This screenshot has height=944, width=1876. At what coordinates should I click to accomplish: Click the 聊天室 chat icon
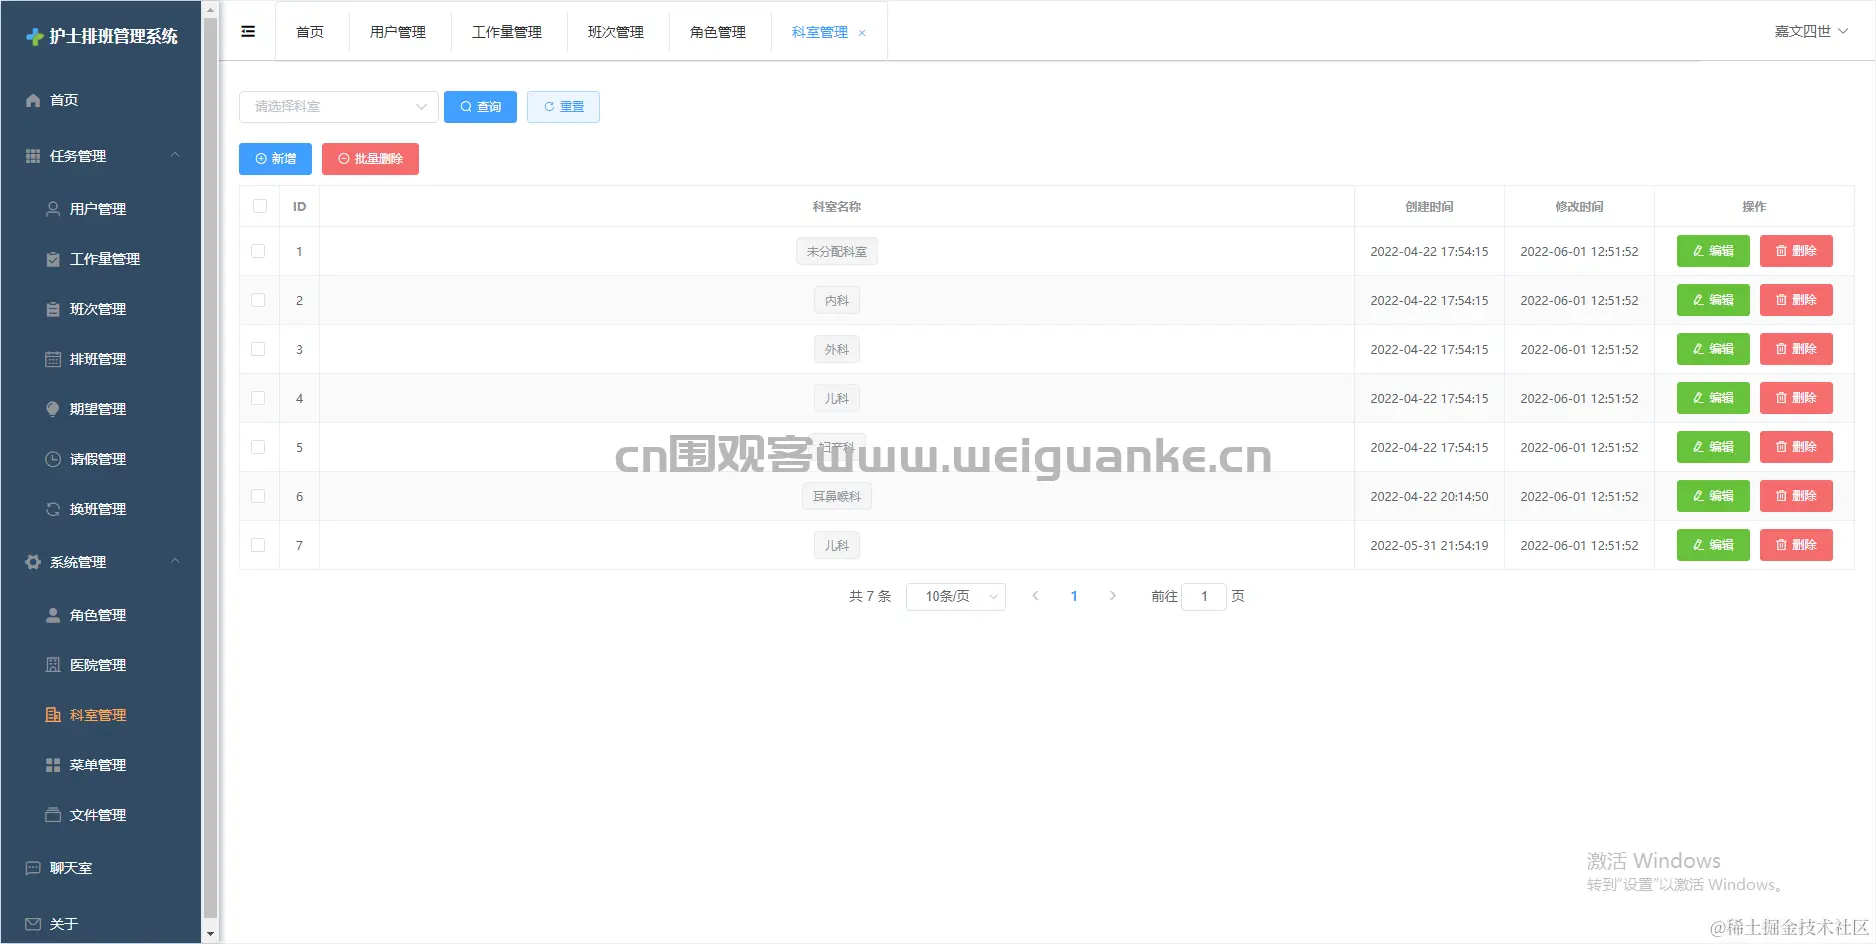(33, 868)
